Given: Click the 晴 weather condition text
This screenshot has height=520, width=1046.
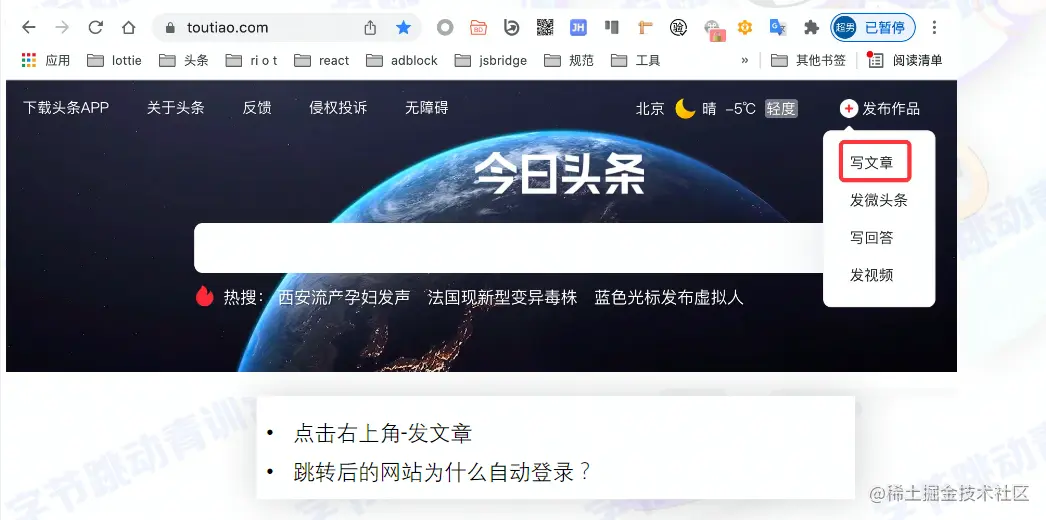Looking at the screenshot, I should (x=709, y=109).
